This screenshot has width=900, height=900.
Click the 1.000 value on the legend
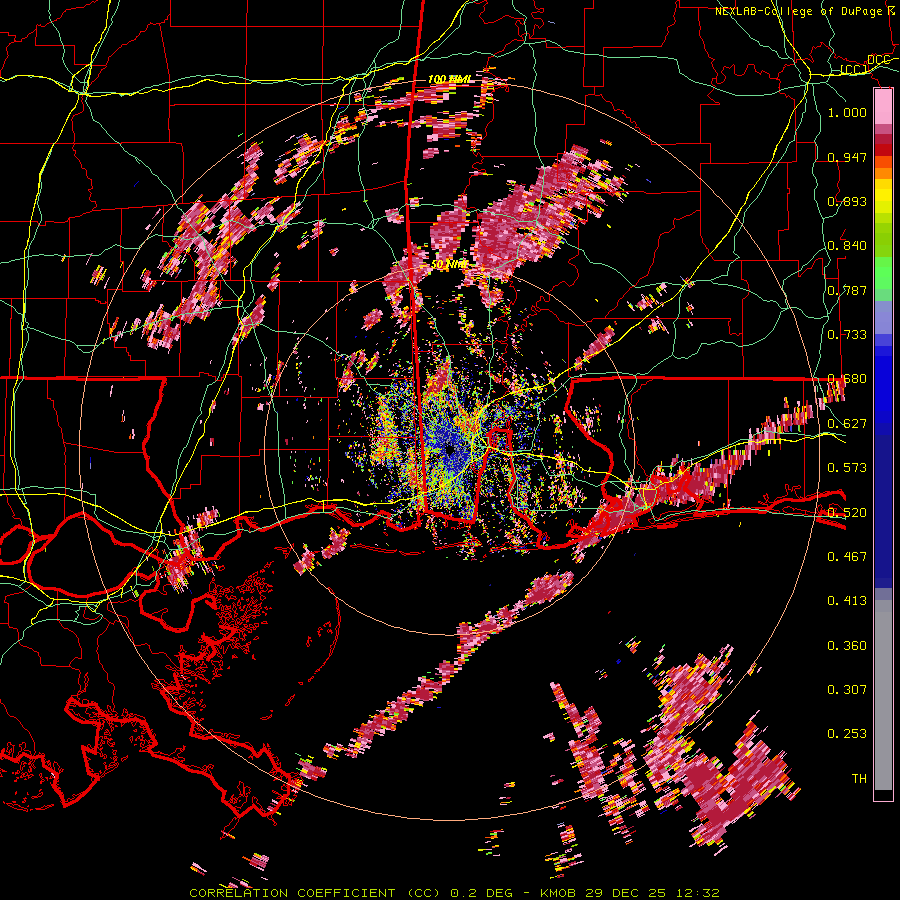coord(847,112)
